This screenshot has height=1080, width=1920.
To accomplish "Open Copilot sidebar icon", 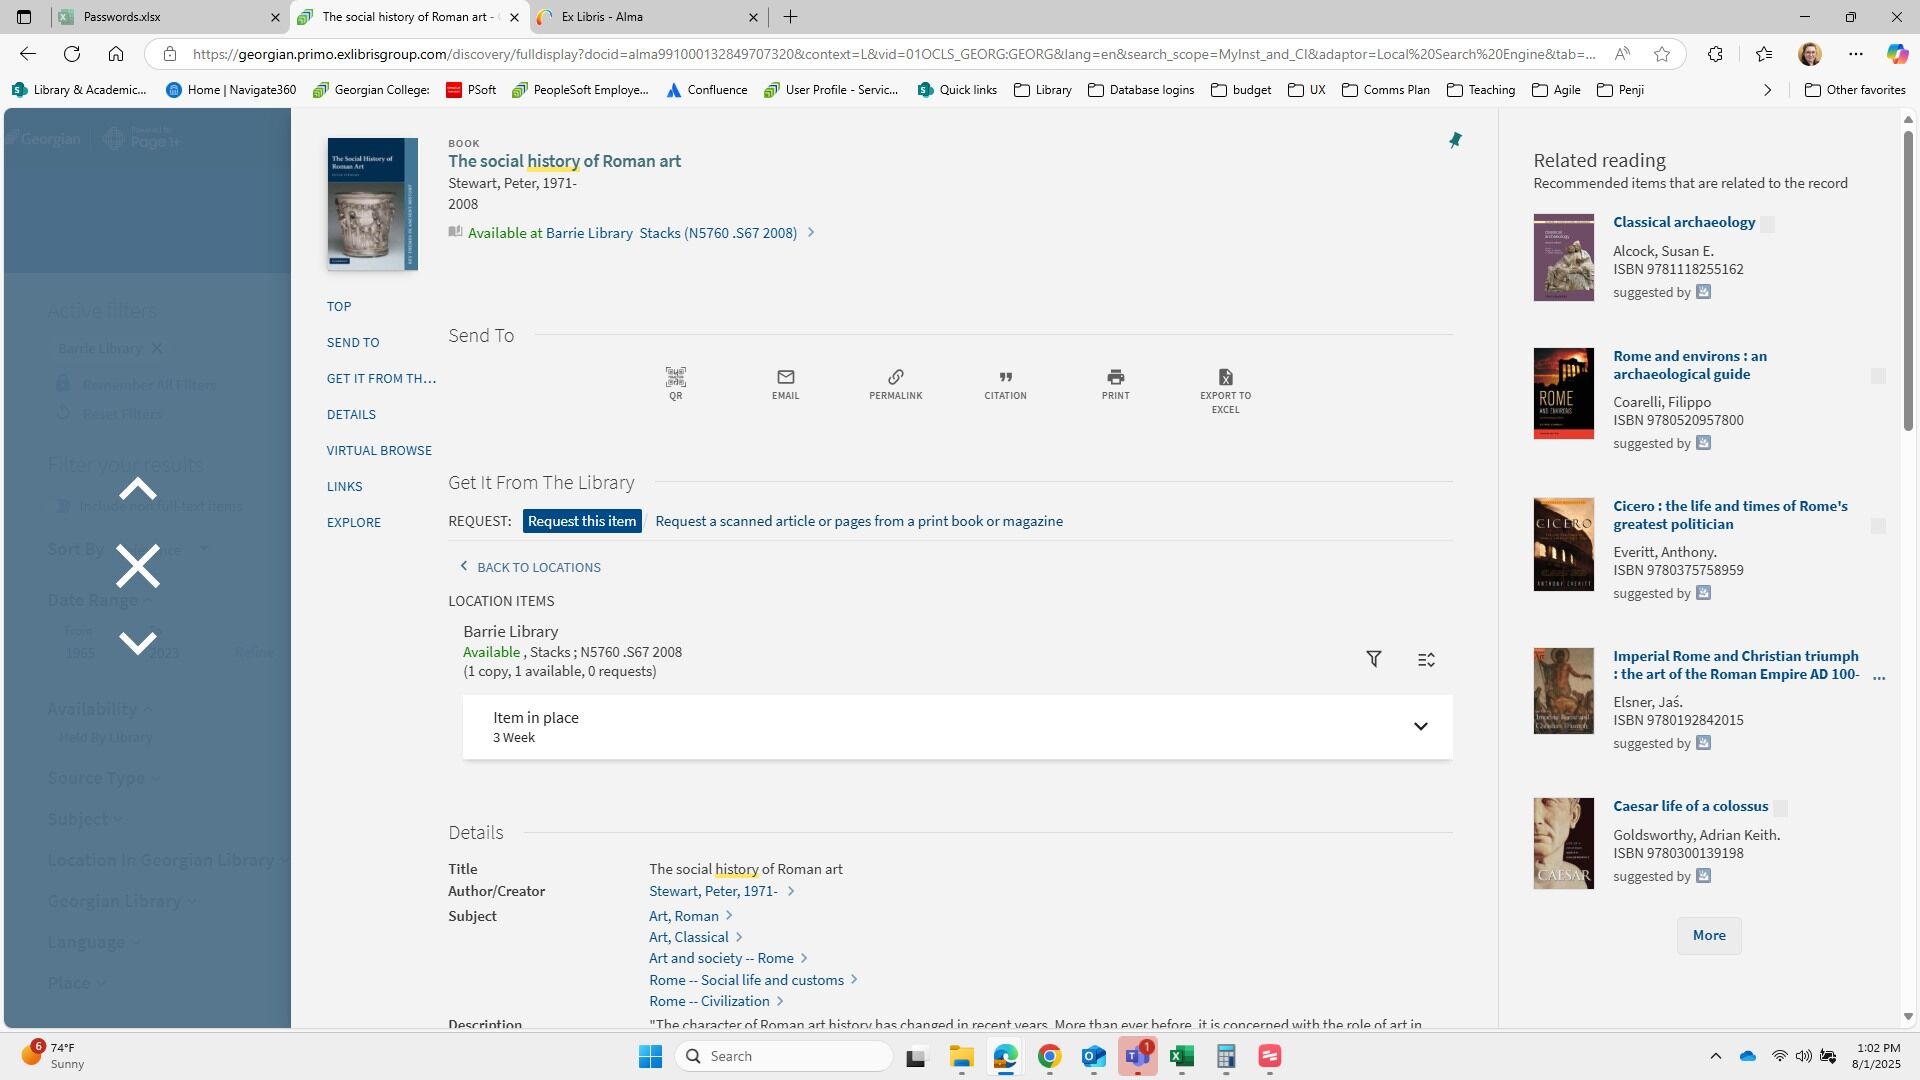I will 1897,54.
